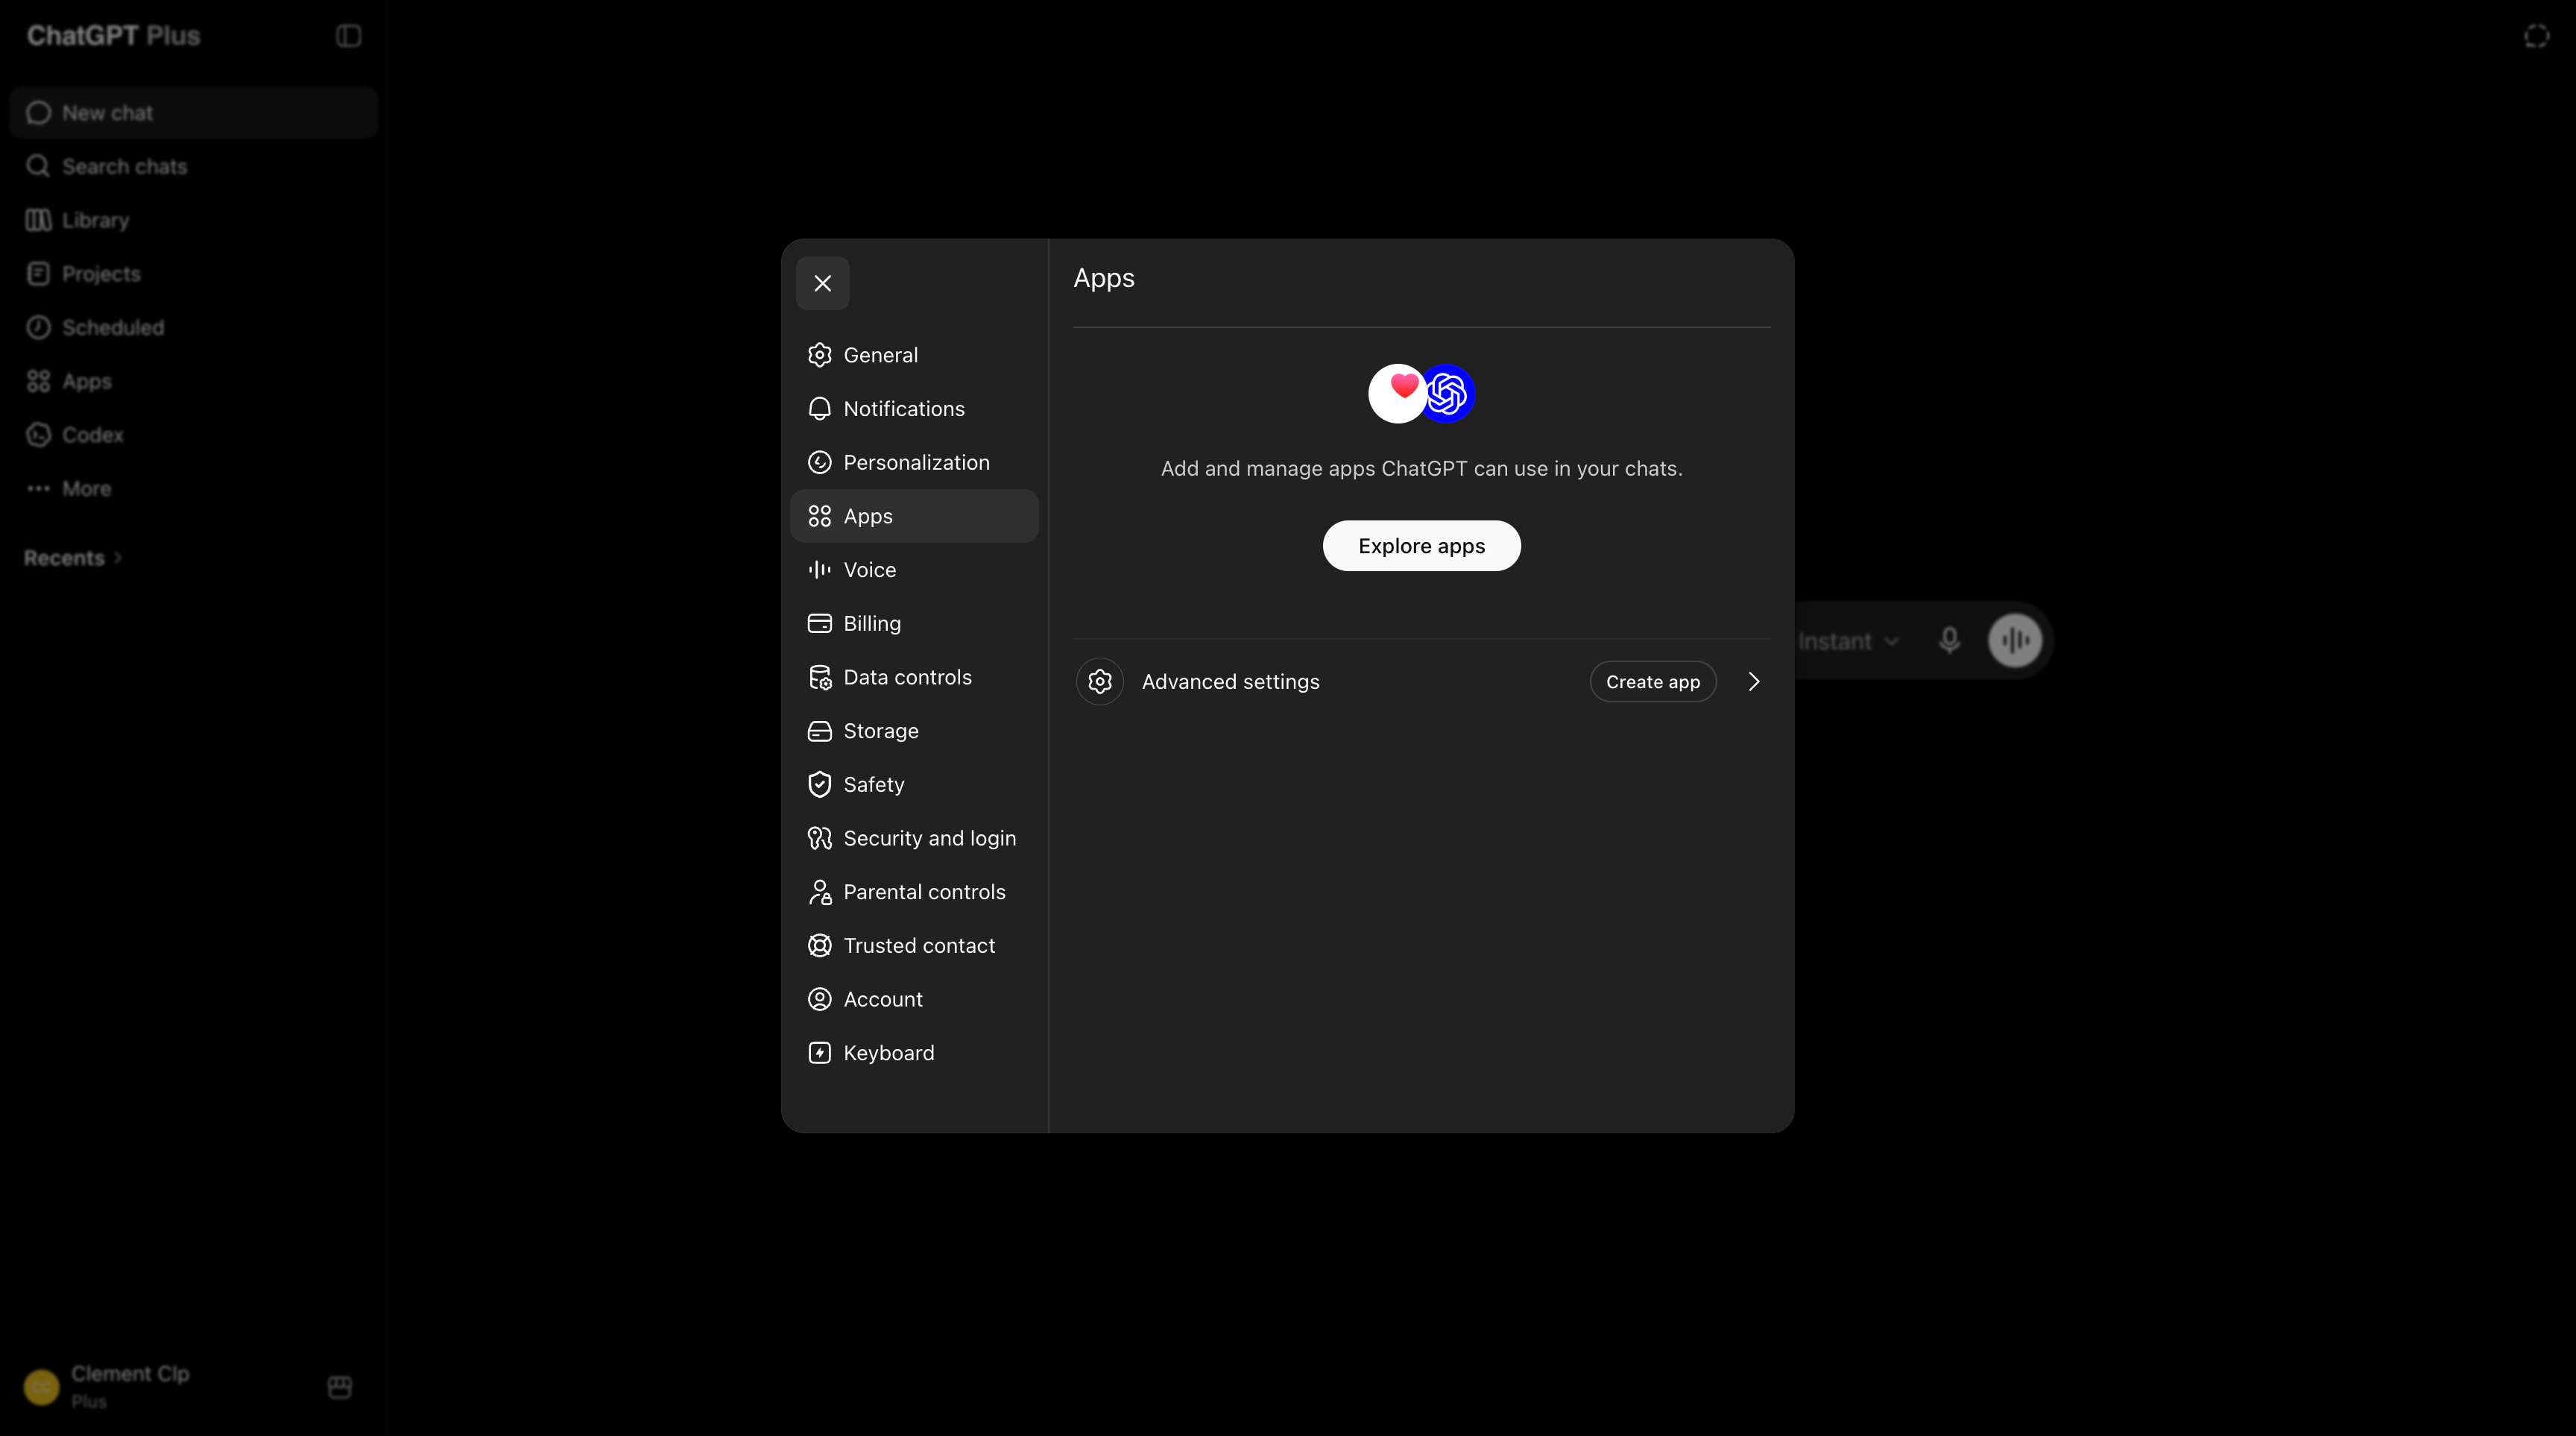The image size is (2576, 1436).
Task: Click the Explore apps button
Action: 1421,546
